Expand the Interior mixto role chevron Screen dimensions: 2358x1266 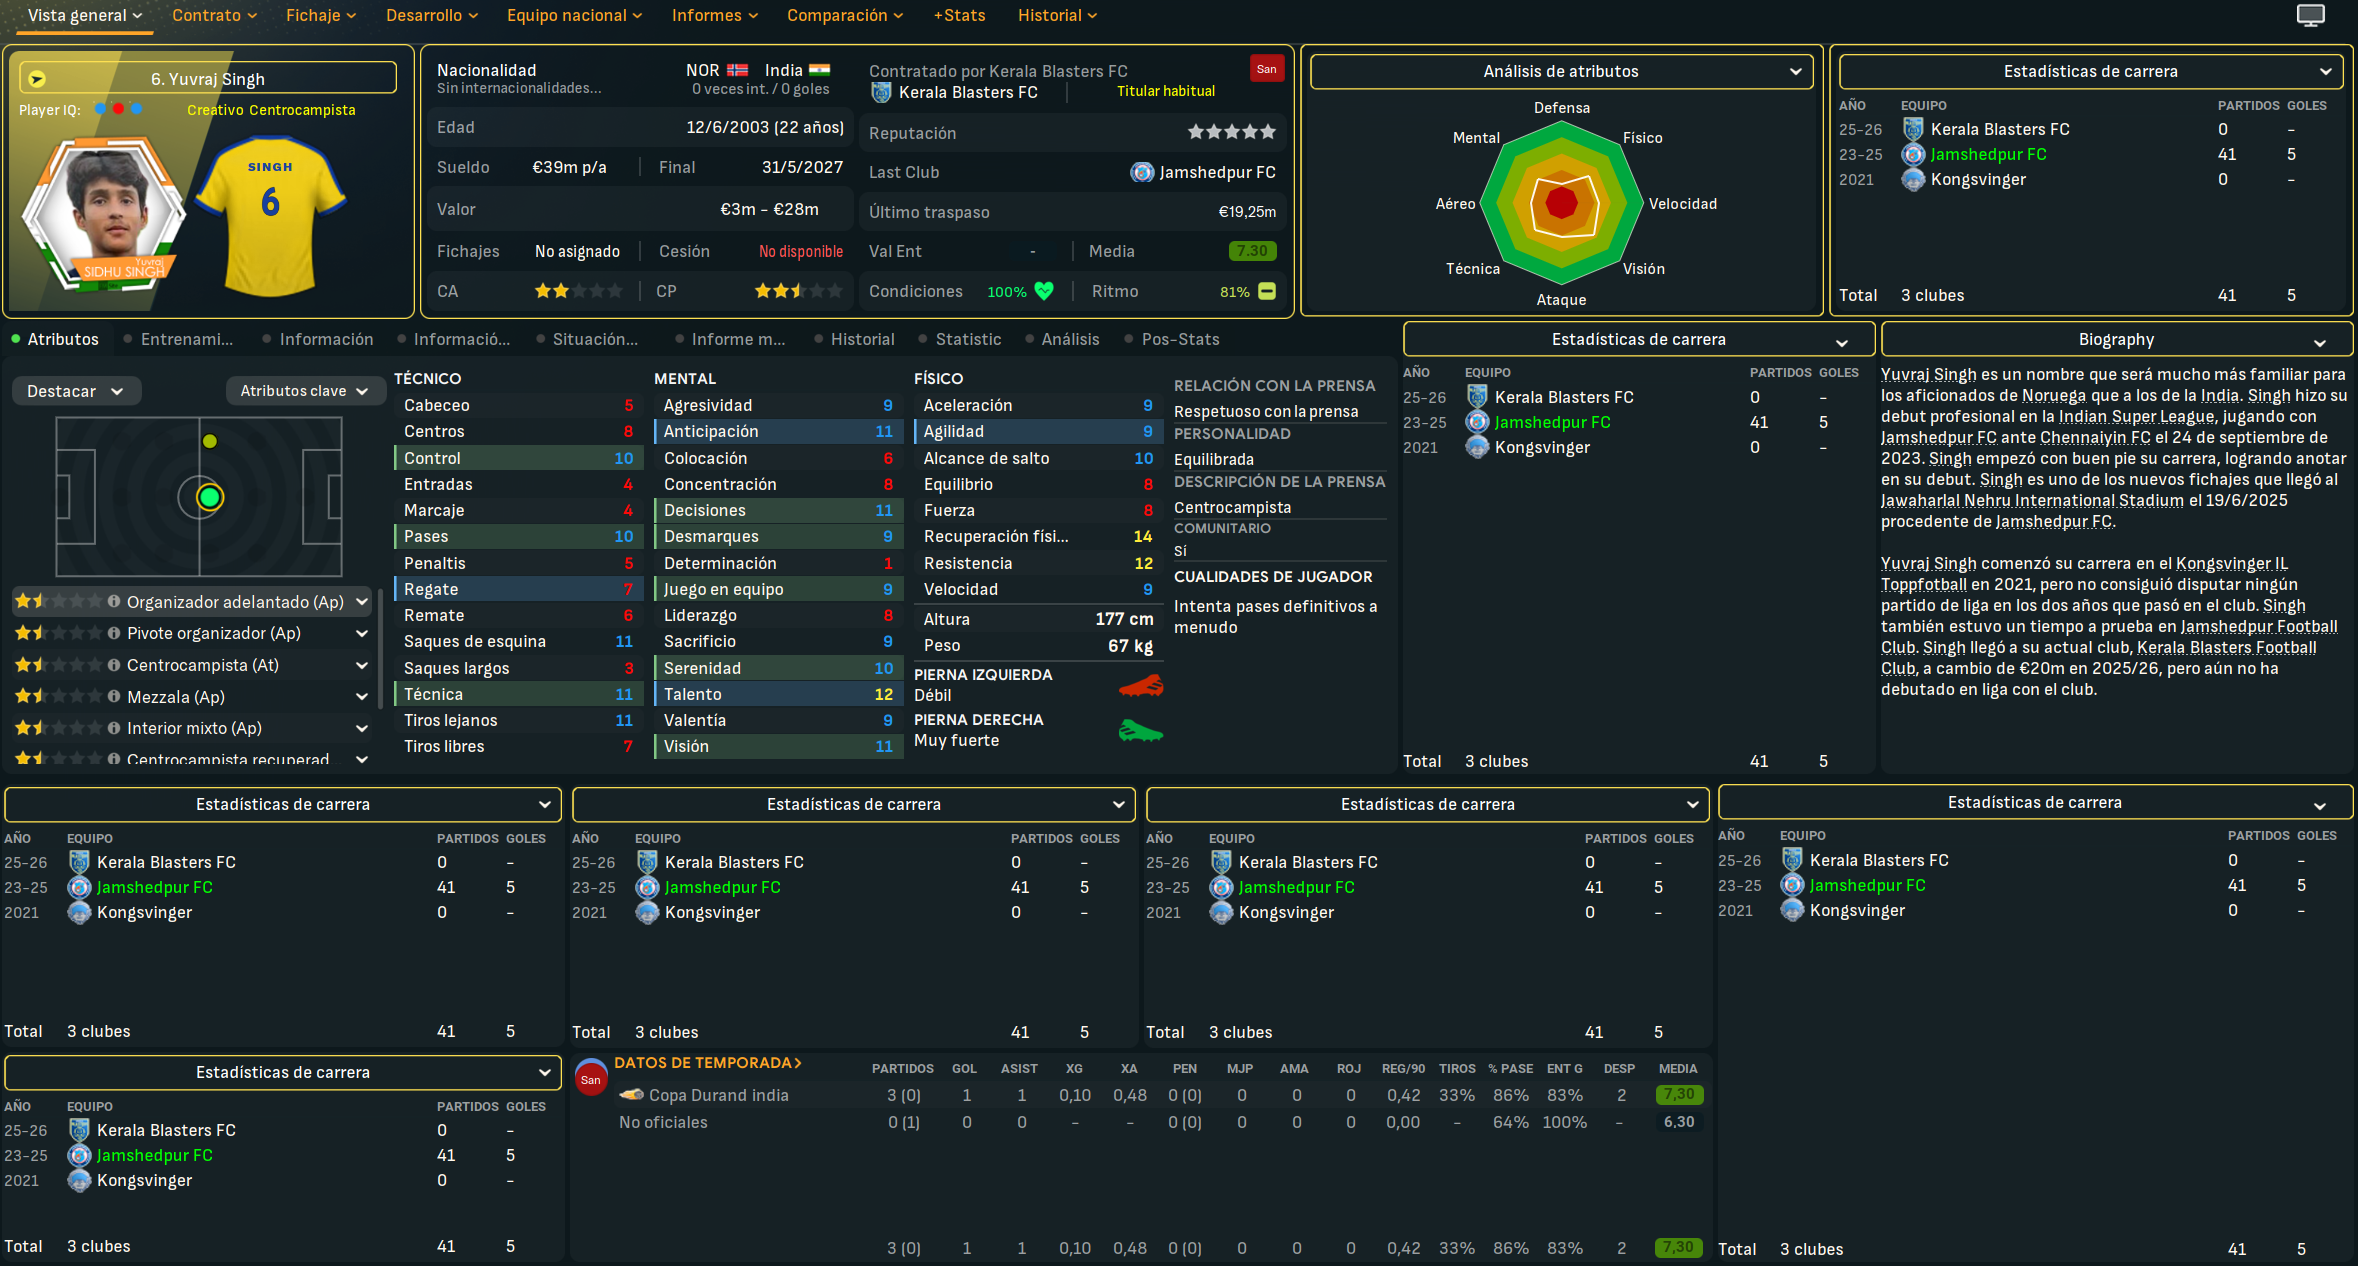[x=362, y=728]
